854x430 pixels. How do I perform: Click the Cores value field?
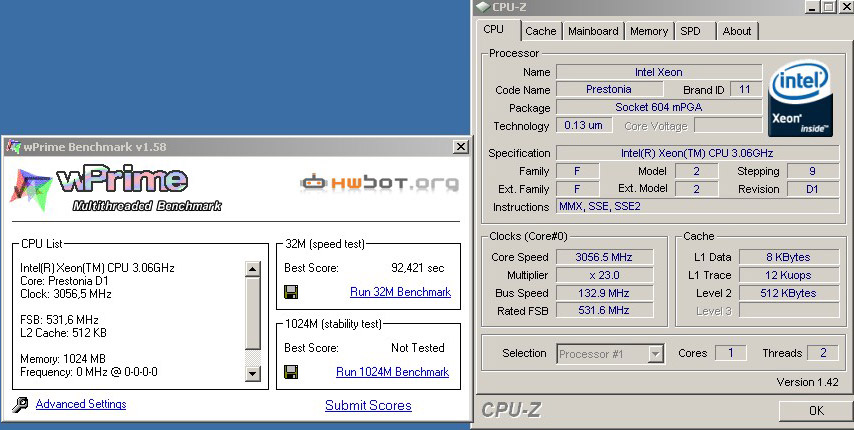point(730,353)
